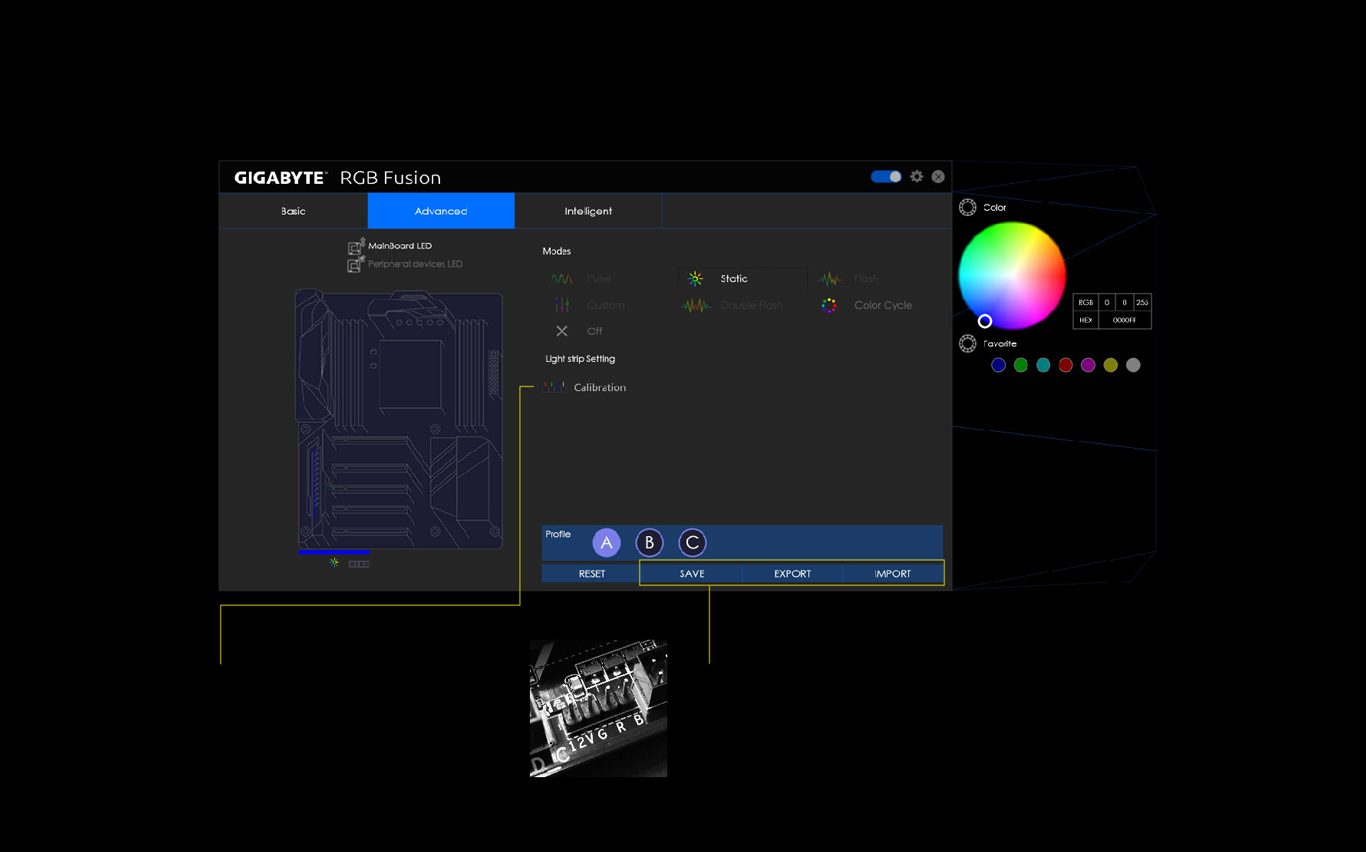Click the EXPORT button
The image size is (1366, 852).
[x=792, y=574]
